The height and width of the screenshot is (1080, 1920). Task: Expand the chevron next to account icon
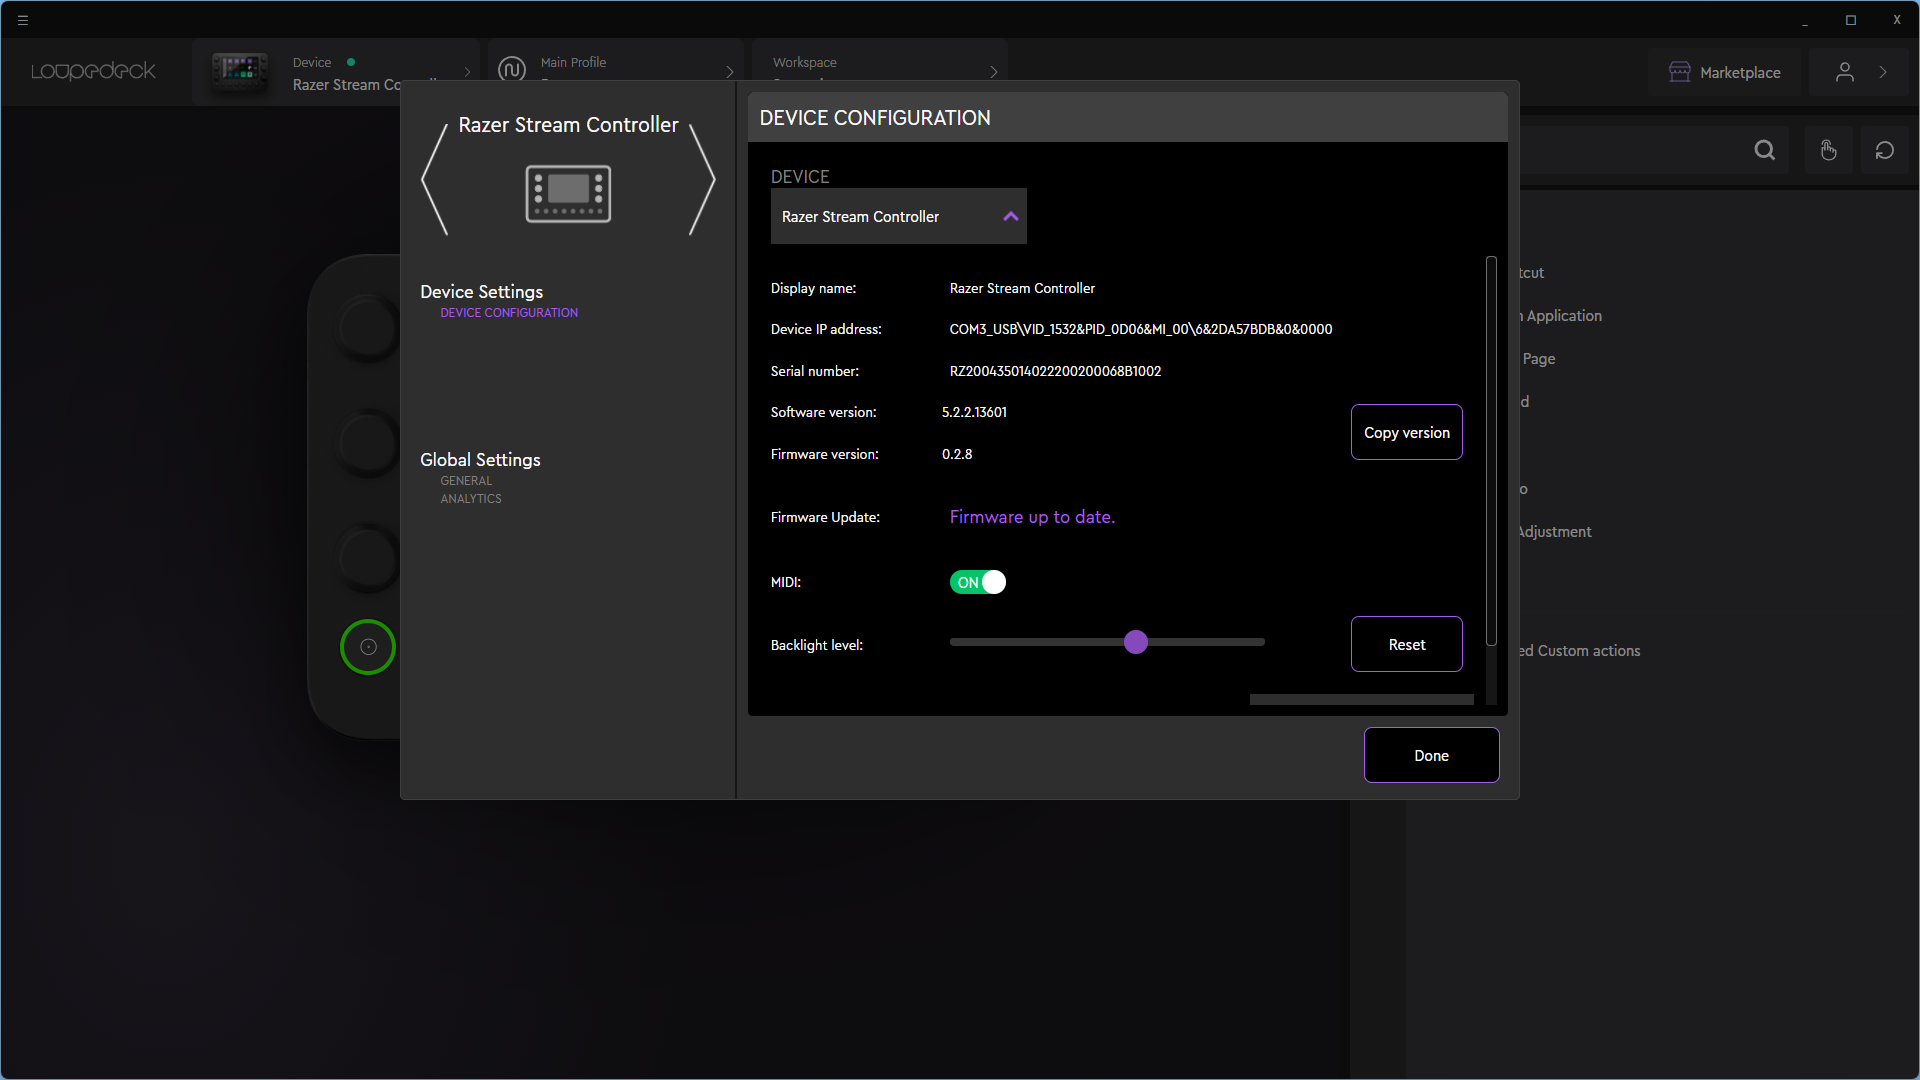click(1884, 72)
